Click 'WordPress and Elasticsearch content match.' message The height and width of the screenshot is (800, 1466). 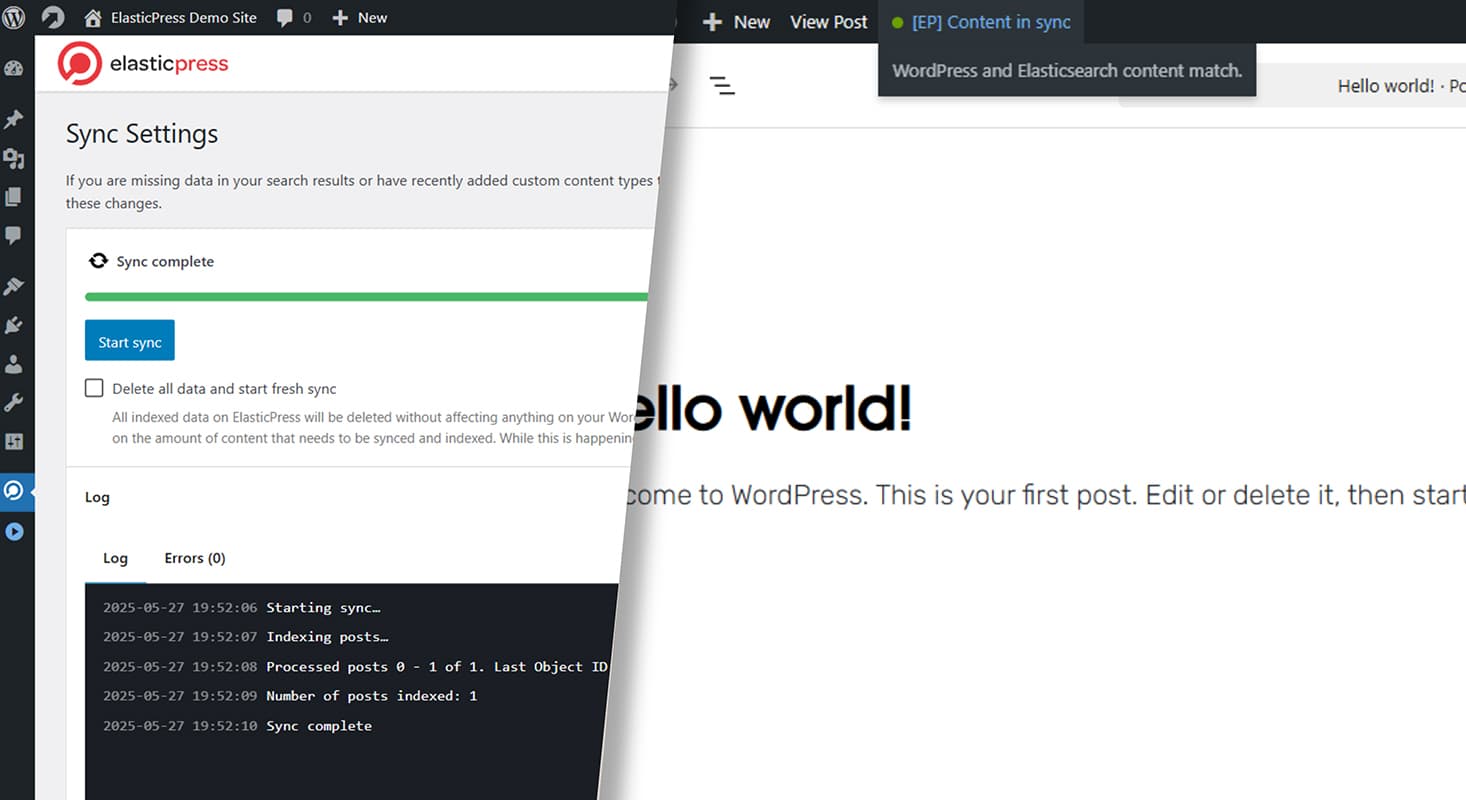tap(1067, 71)
